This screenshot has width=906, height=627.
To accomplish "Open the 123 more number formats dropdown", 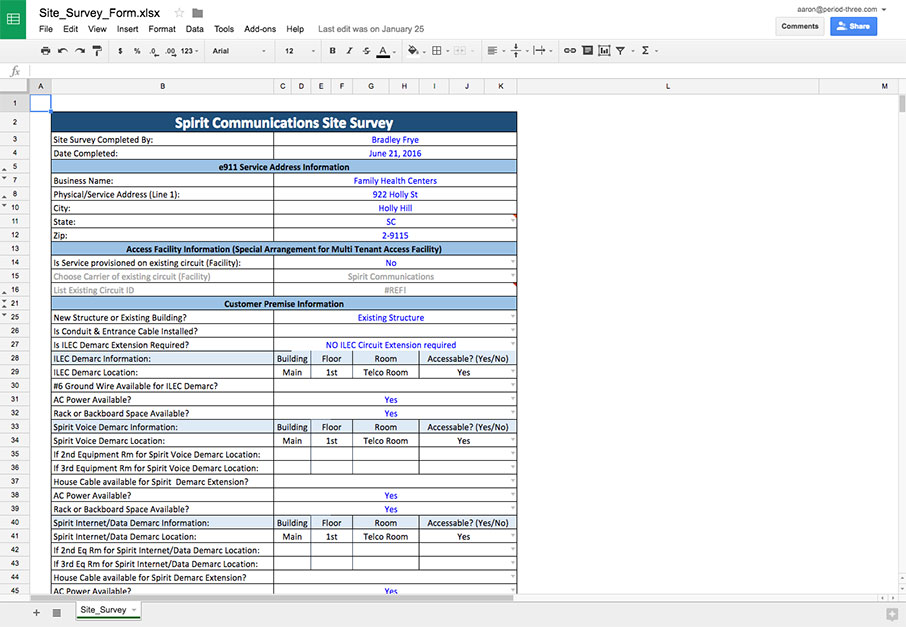I will click(x=189, y=51).
